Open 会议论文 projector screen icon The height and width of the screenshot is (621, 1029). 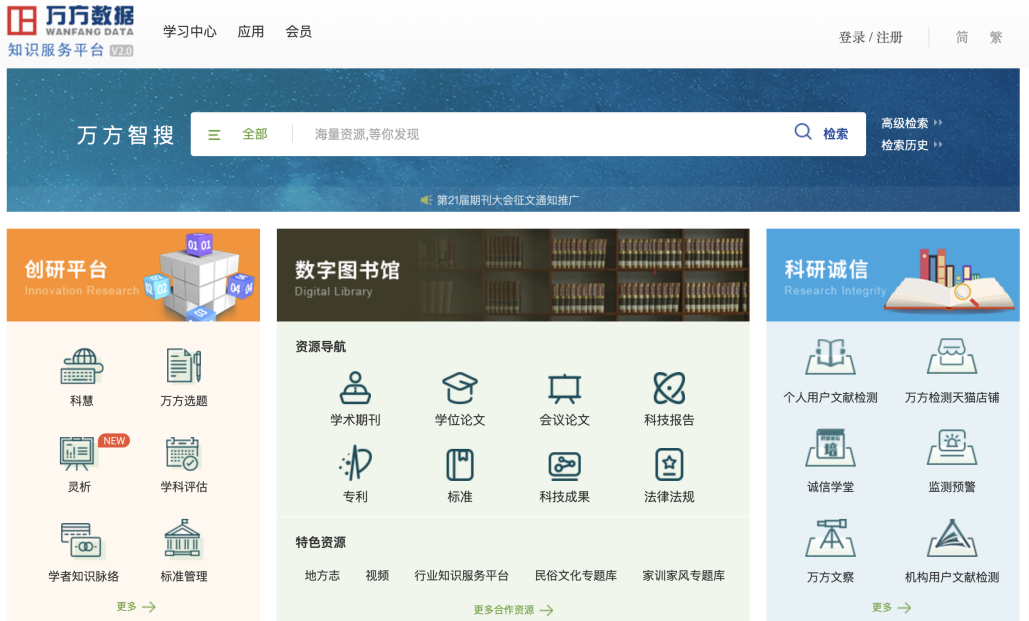[564, 389]
